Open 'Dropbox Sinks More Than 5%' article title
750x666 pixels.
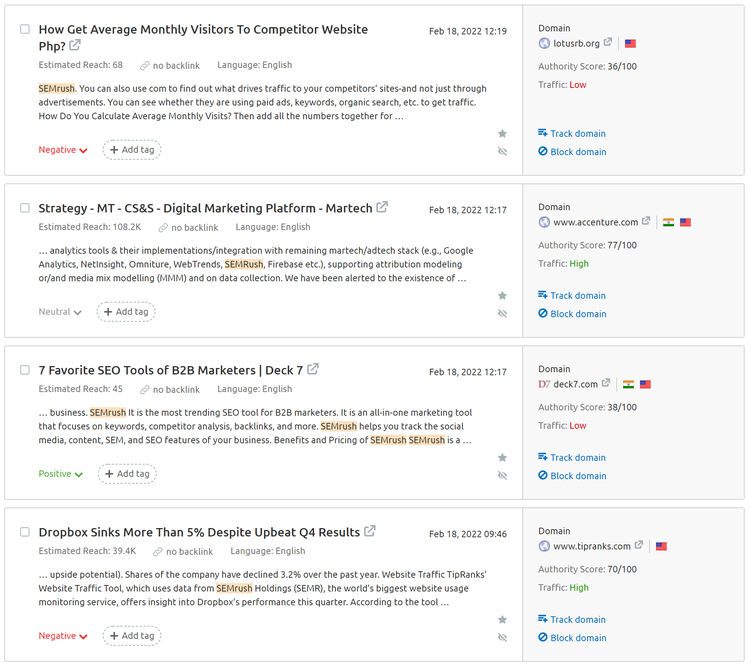199,533
